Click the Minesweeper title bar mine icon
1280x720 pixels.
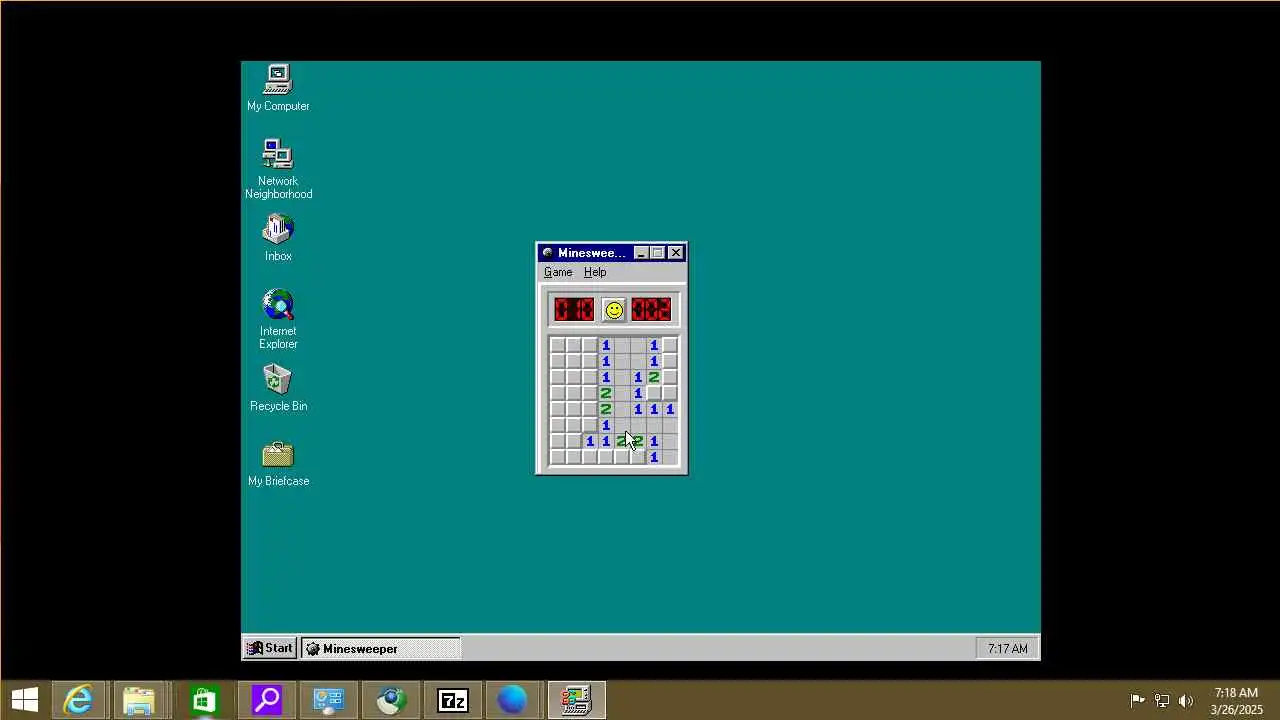pyautogui.click(x=547, y=253)
